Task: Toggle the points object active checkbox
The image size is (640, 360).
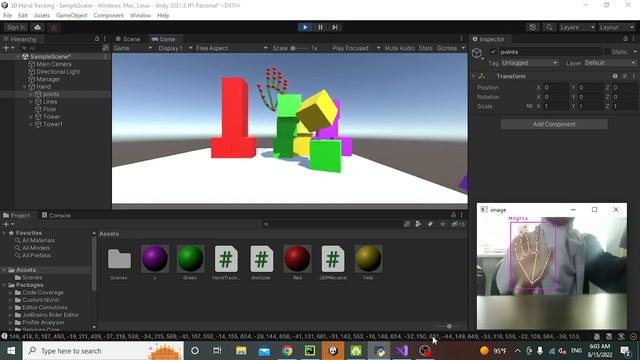Action: (493, 52)
